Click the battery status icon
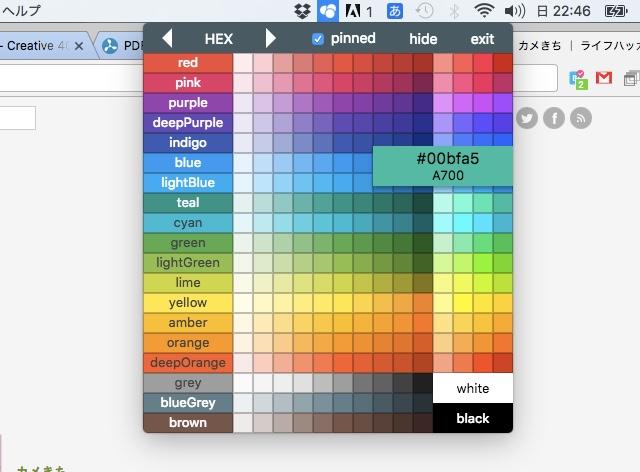Image resolution: width=640 pixels, height=472 pixels. (x=616, y=11)
